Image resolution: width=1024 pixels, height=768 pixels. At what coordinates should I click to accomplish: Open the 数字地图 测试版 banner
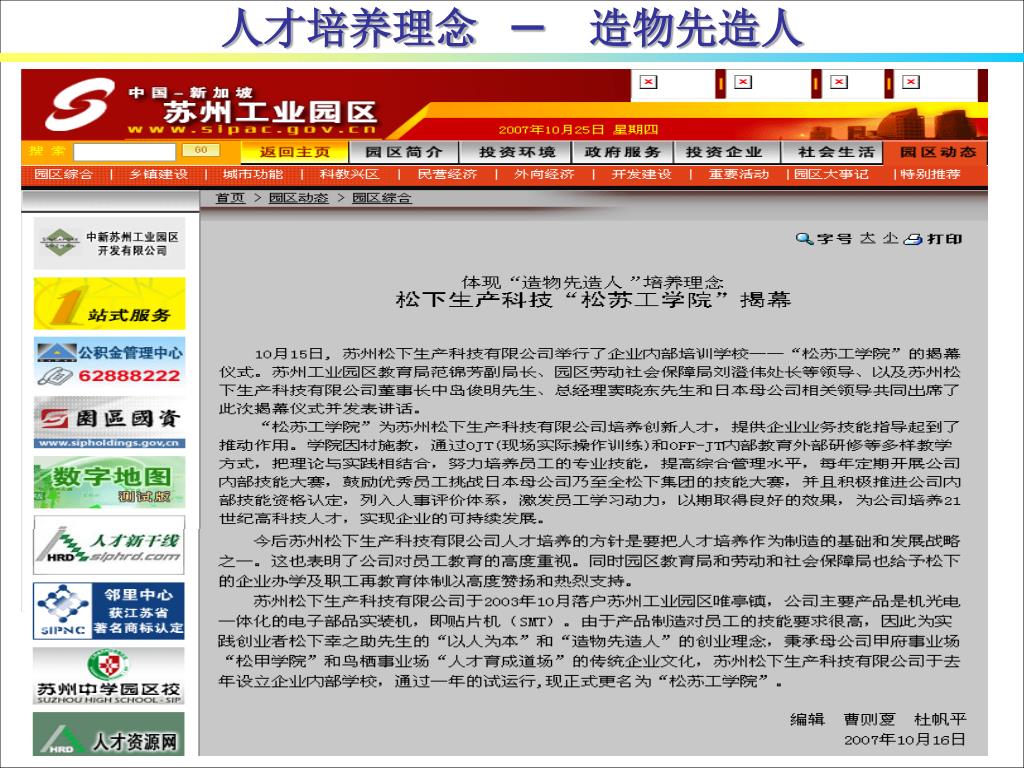coord(109,483)
